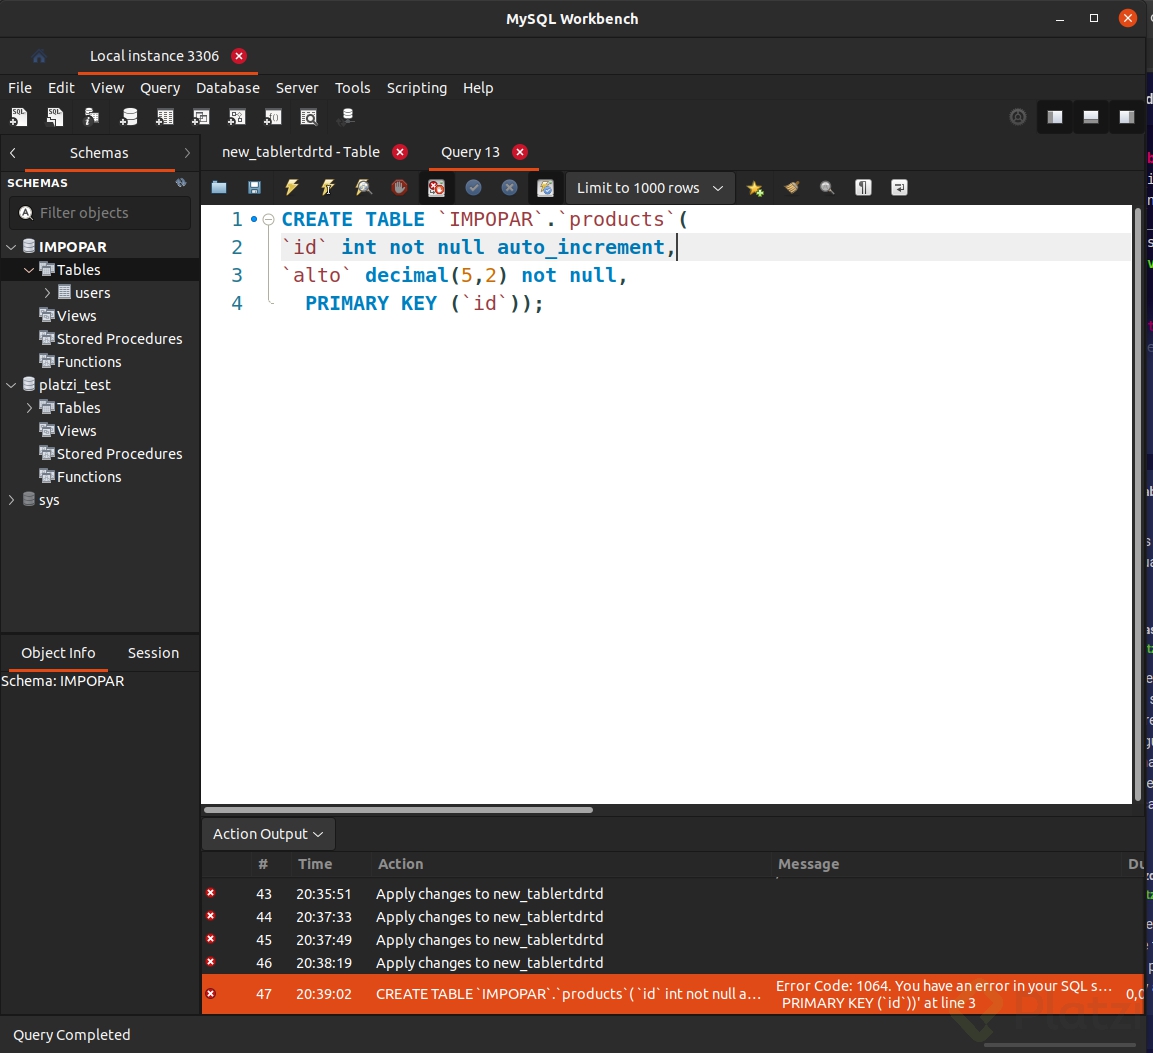The height and width of the screenshot is (1053, 1153).
Task: Toggle invisible characters display
Action: pyautogui.click(x=863, y=188)
